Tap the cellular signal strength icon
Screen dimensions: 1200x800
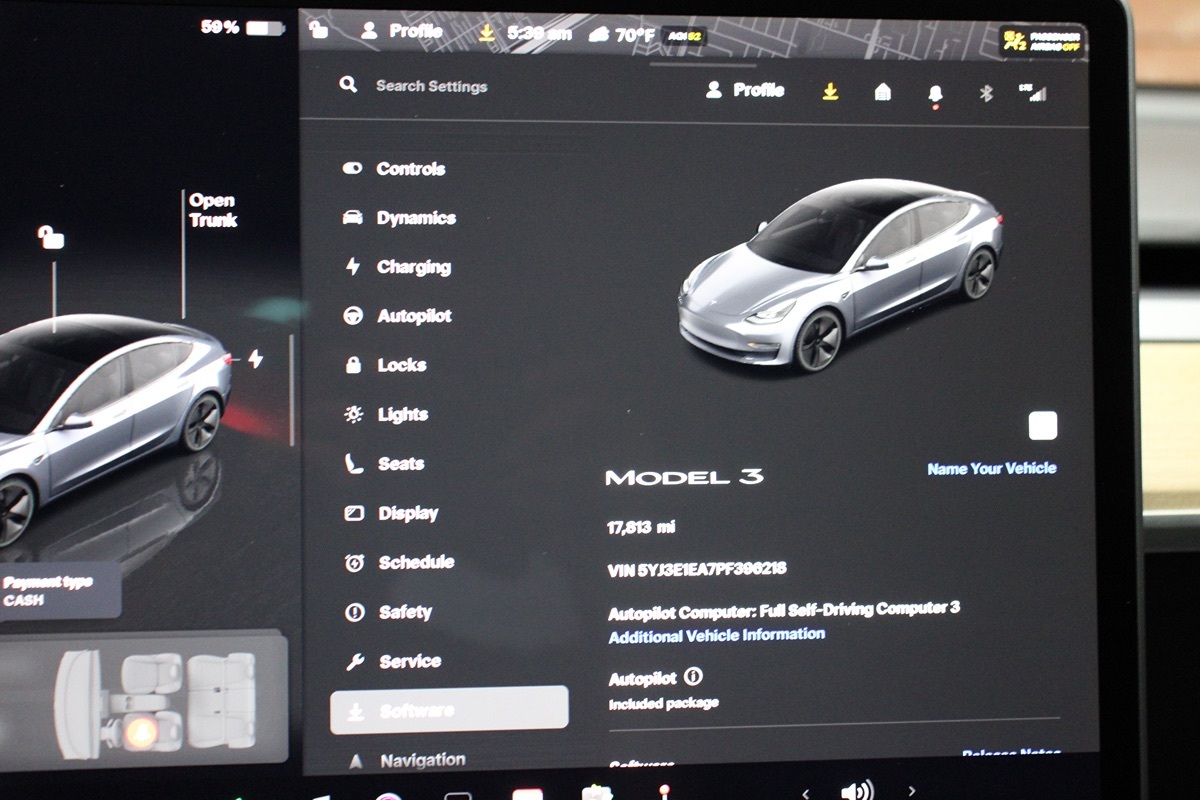tap(1033, 93)
